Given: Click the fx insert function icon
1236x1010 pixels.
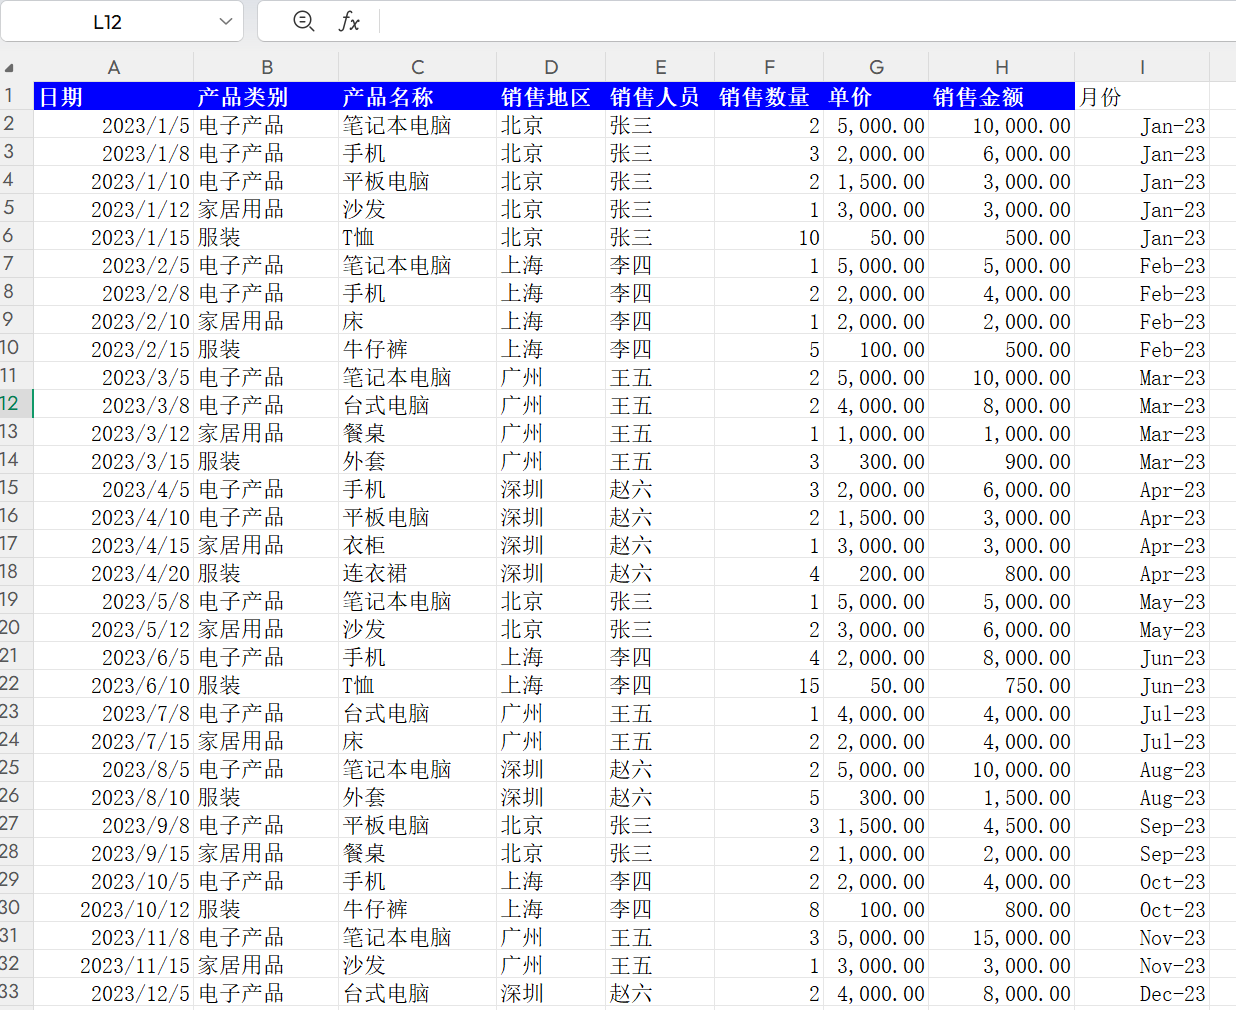Looking at the screenshot, I should pos(345,21).
